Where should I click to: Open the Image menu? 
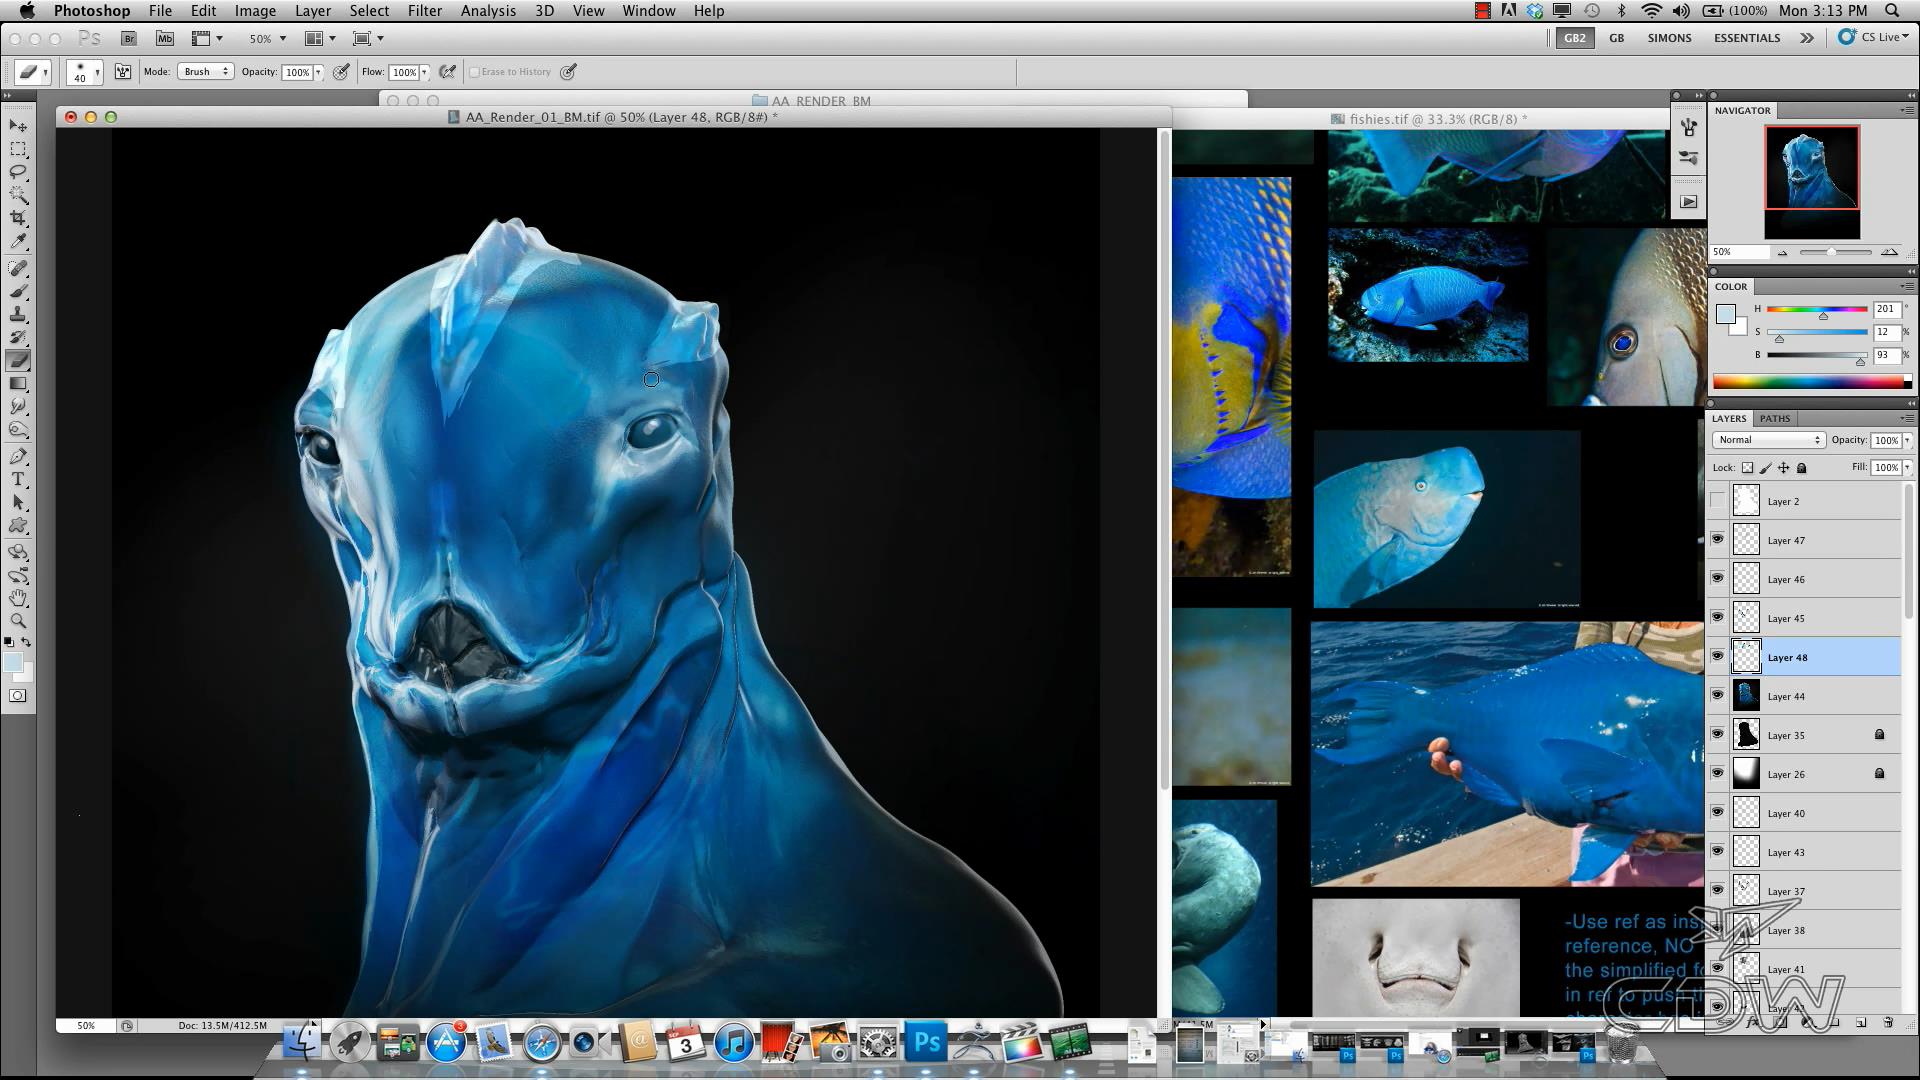pos(255,11)
